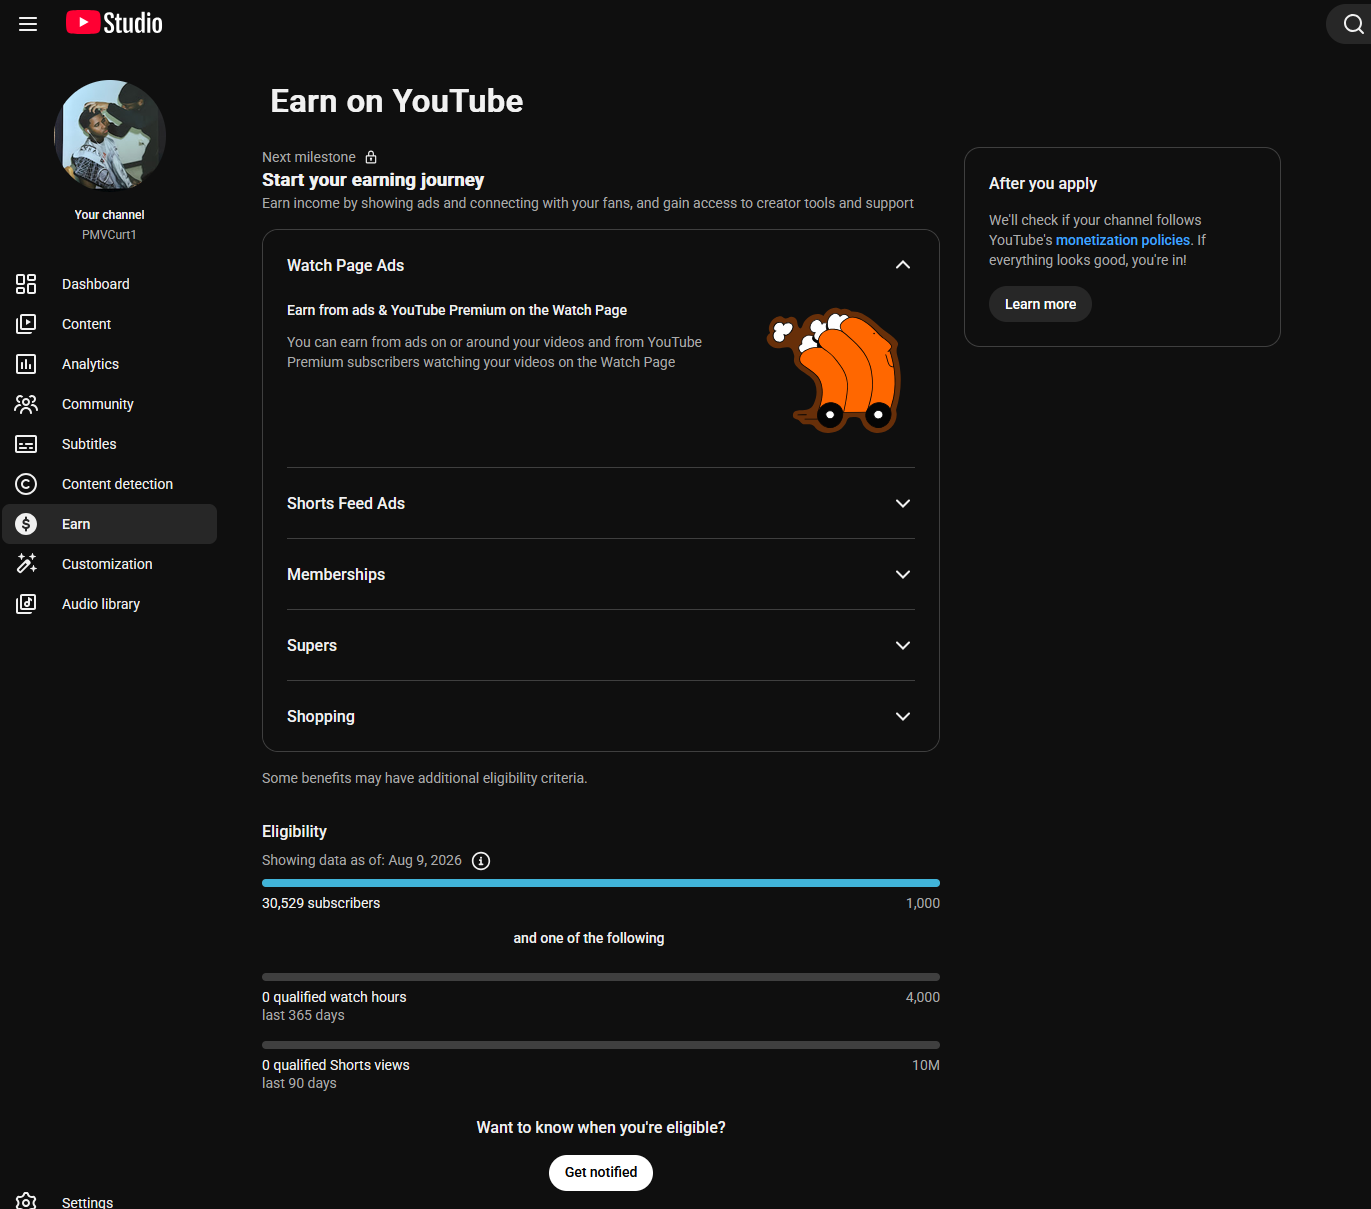This screenshot has height=1209, width=1371.
Task: Click the 'After you apply' heading
Action: (1043, 183)
